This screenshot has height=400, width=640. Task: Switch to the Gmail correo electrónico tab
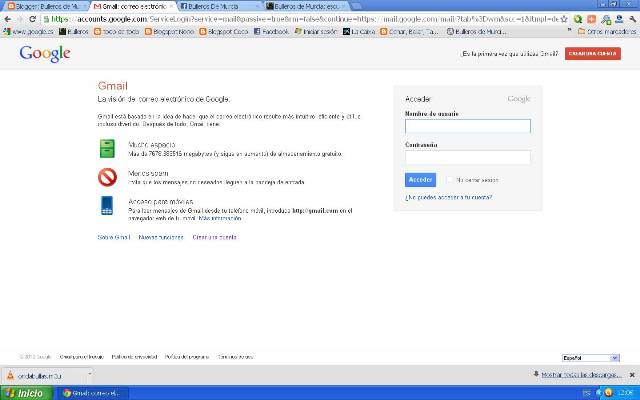click(x=133, y=6)
